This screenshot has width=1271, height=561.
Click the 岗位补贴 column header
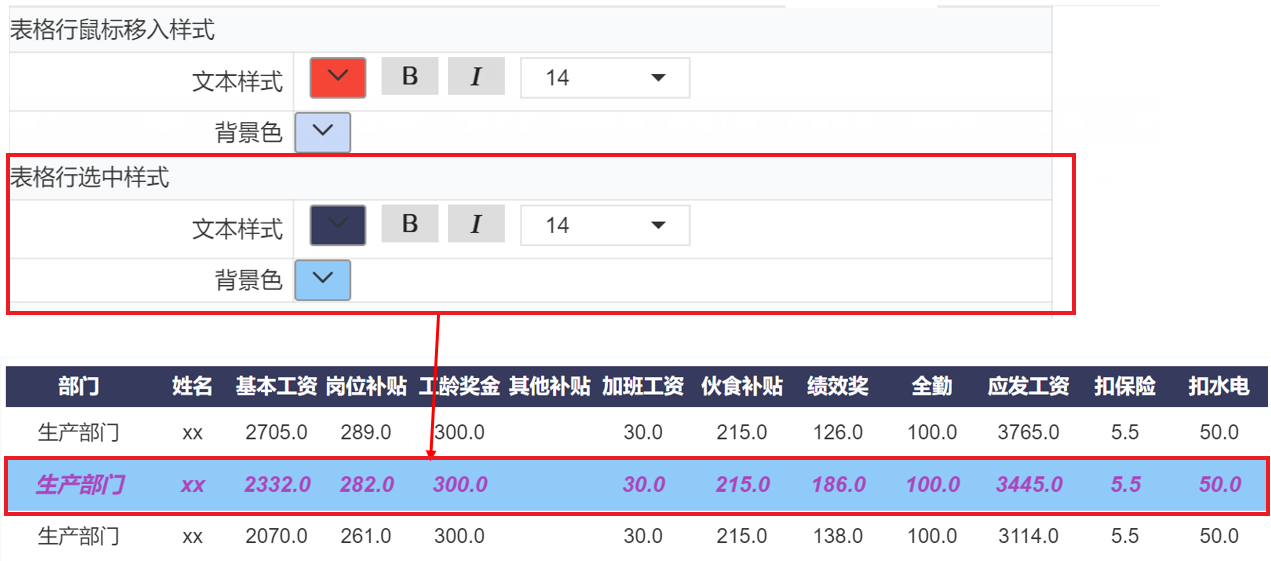[366, 386]
